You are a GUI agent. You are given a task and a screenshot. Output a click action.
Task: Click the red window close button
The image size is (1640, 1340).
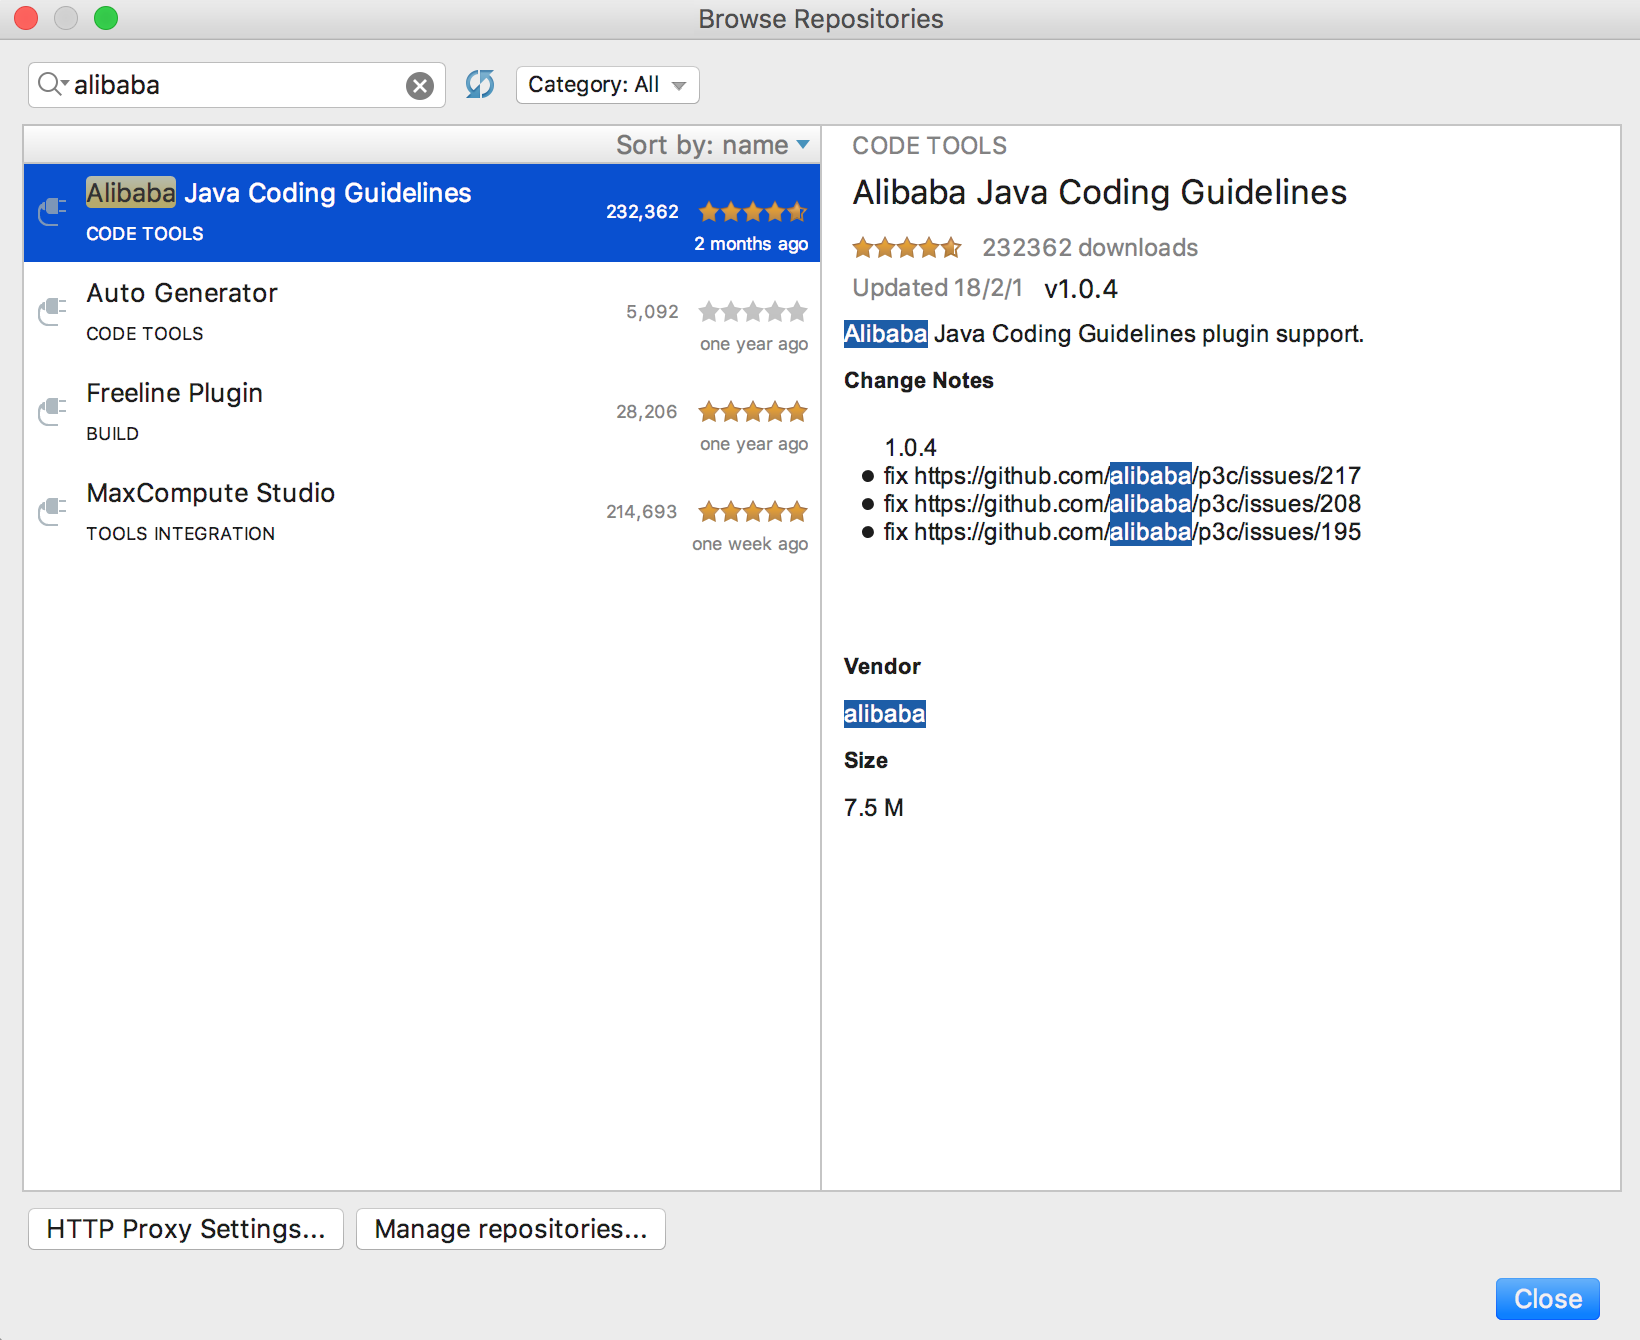pos(26,18)
